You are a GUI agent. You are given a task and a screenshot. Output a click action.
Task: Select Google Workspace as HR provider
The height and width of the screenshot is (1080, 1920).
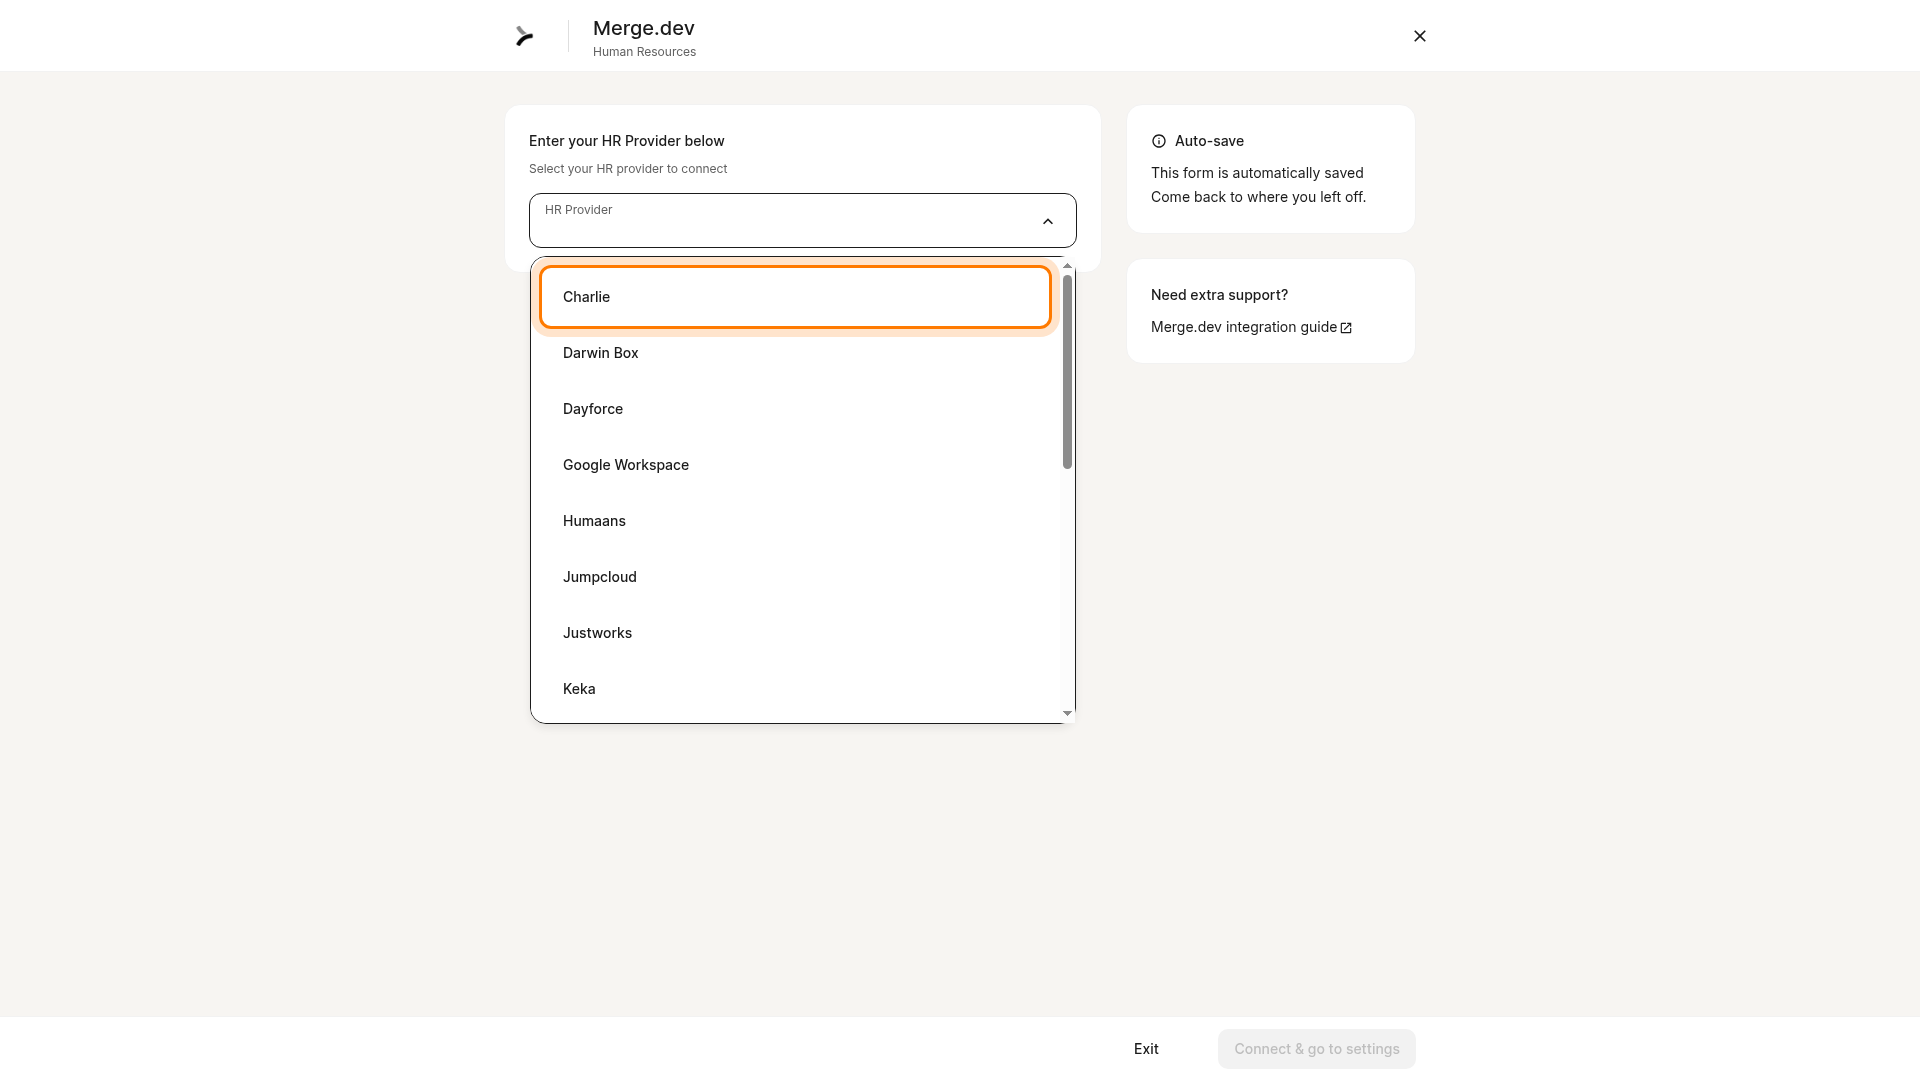pos(795,465)
